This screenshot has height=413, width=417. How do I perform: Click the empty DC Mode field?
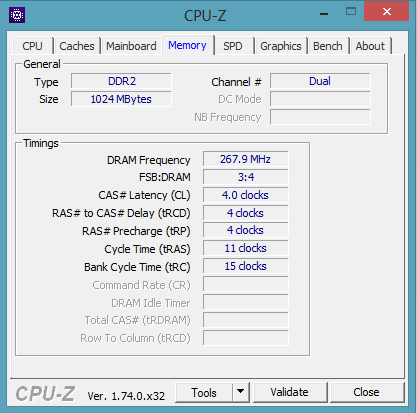[x=320, y=99]
